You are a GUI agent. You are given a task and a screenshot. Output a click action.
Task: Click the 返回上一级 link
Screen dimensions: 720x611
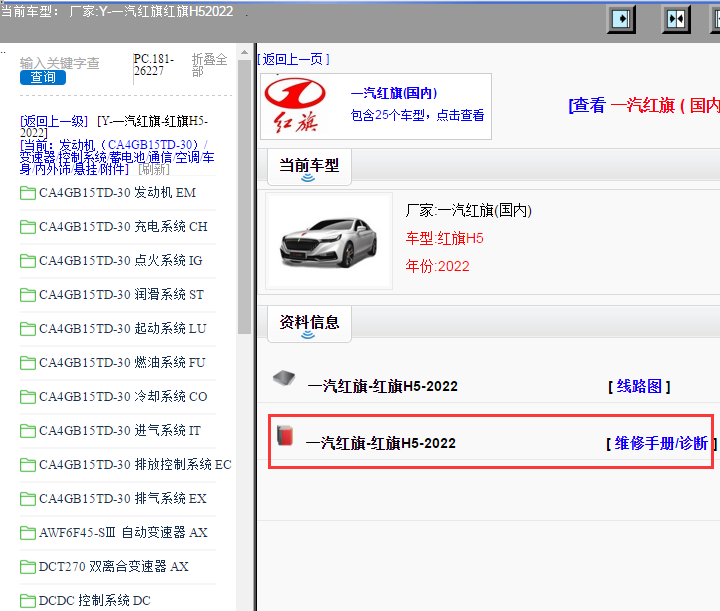[x=54, y=121]
